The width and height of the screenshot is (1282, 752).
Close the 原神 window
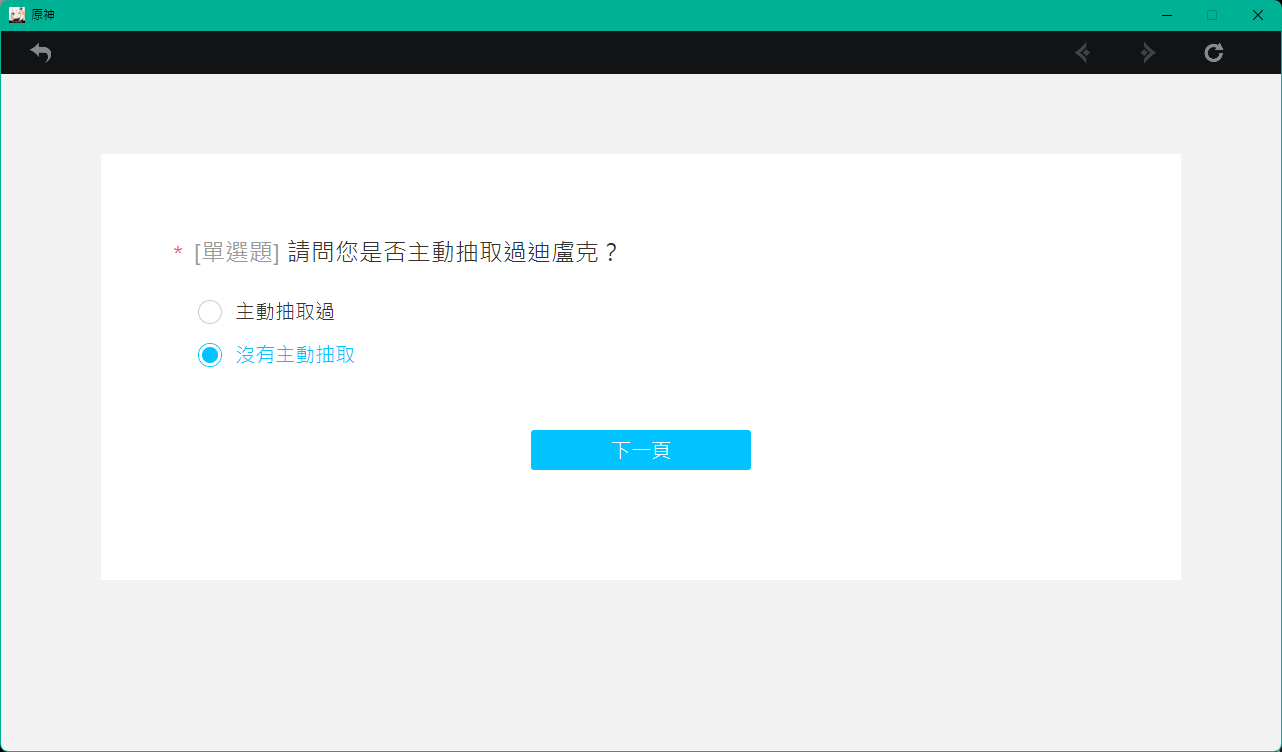[x=1258, y=15]
